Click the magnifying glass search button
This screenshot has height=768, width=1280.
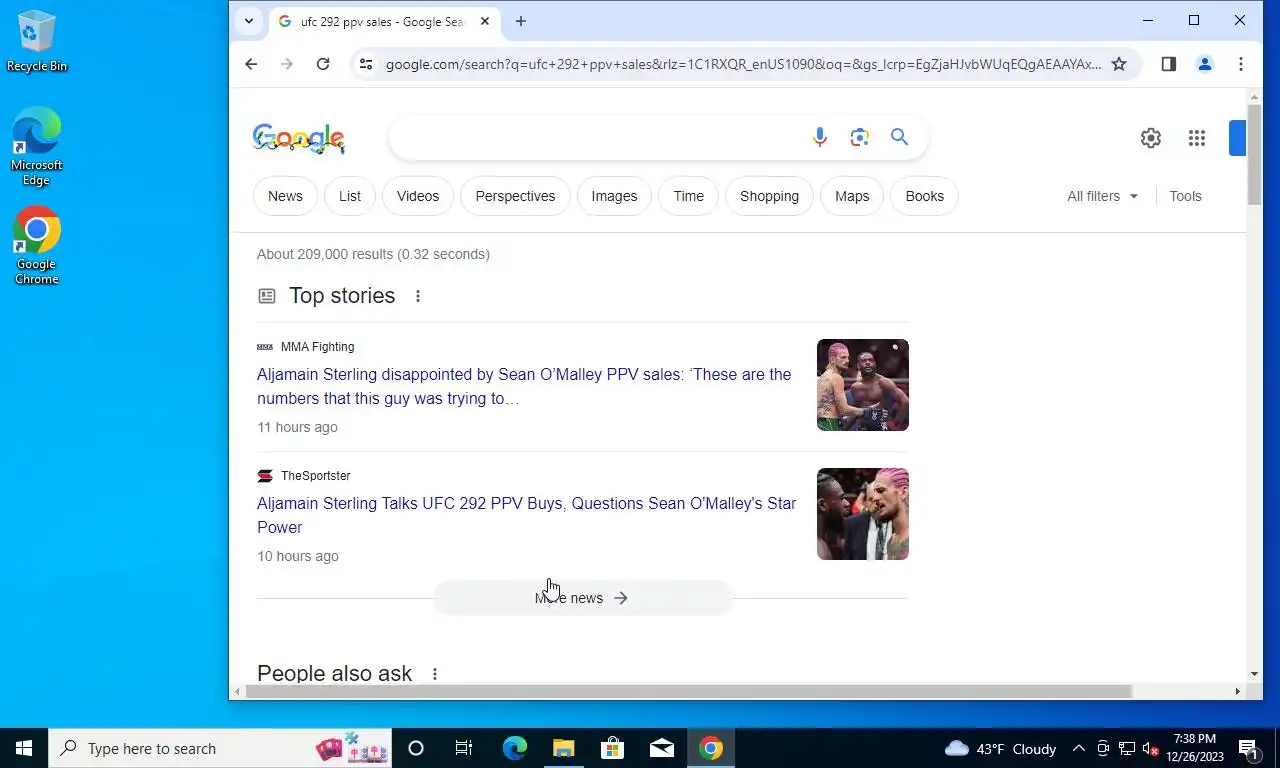(899, 137)
